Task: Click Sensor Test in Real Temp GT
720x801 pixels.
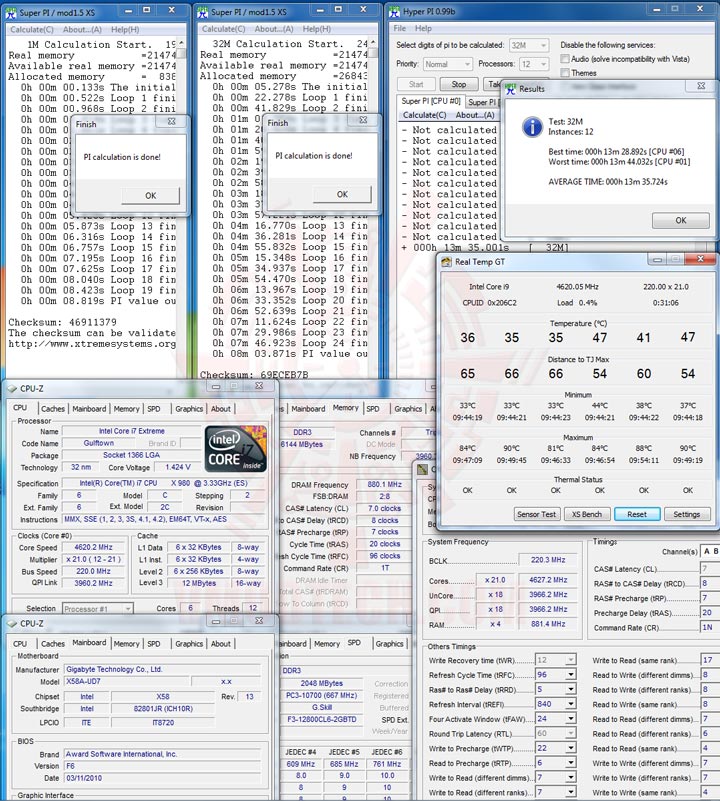Action: (536, 514)
